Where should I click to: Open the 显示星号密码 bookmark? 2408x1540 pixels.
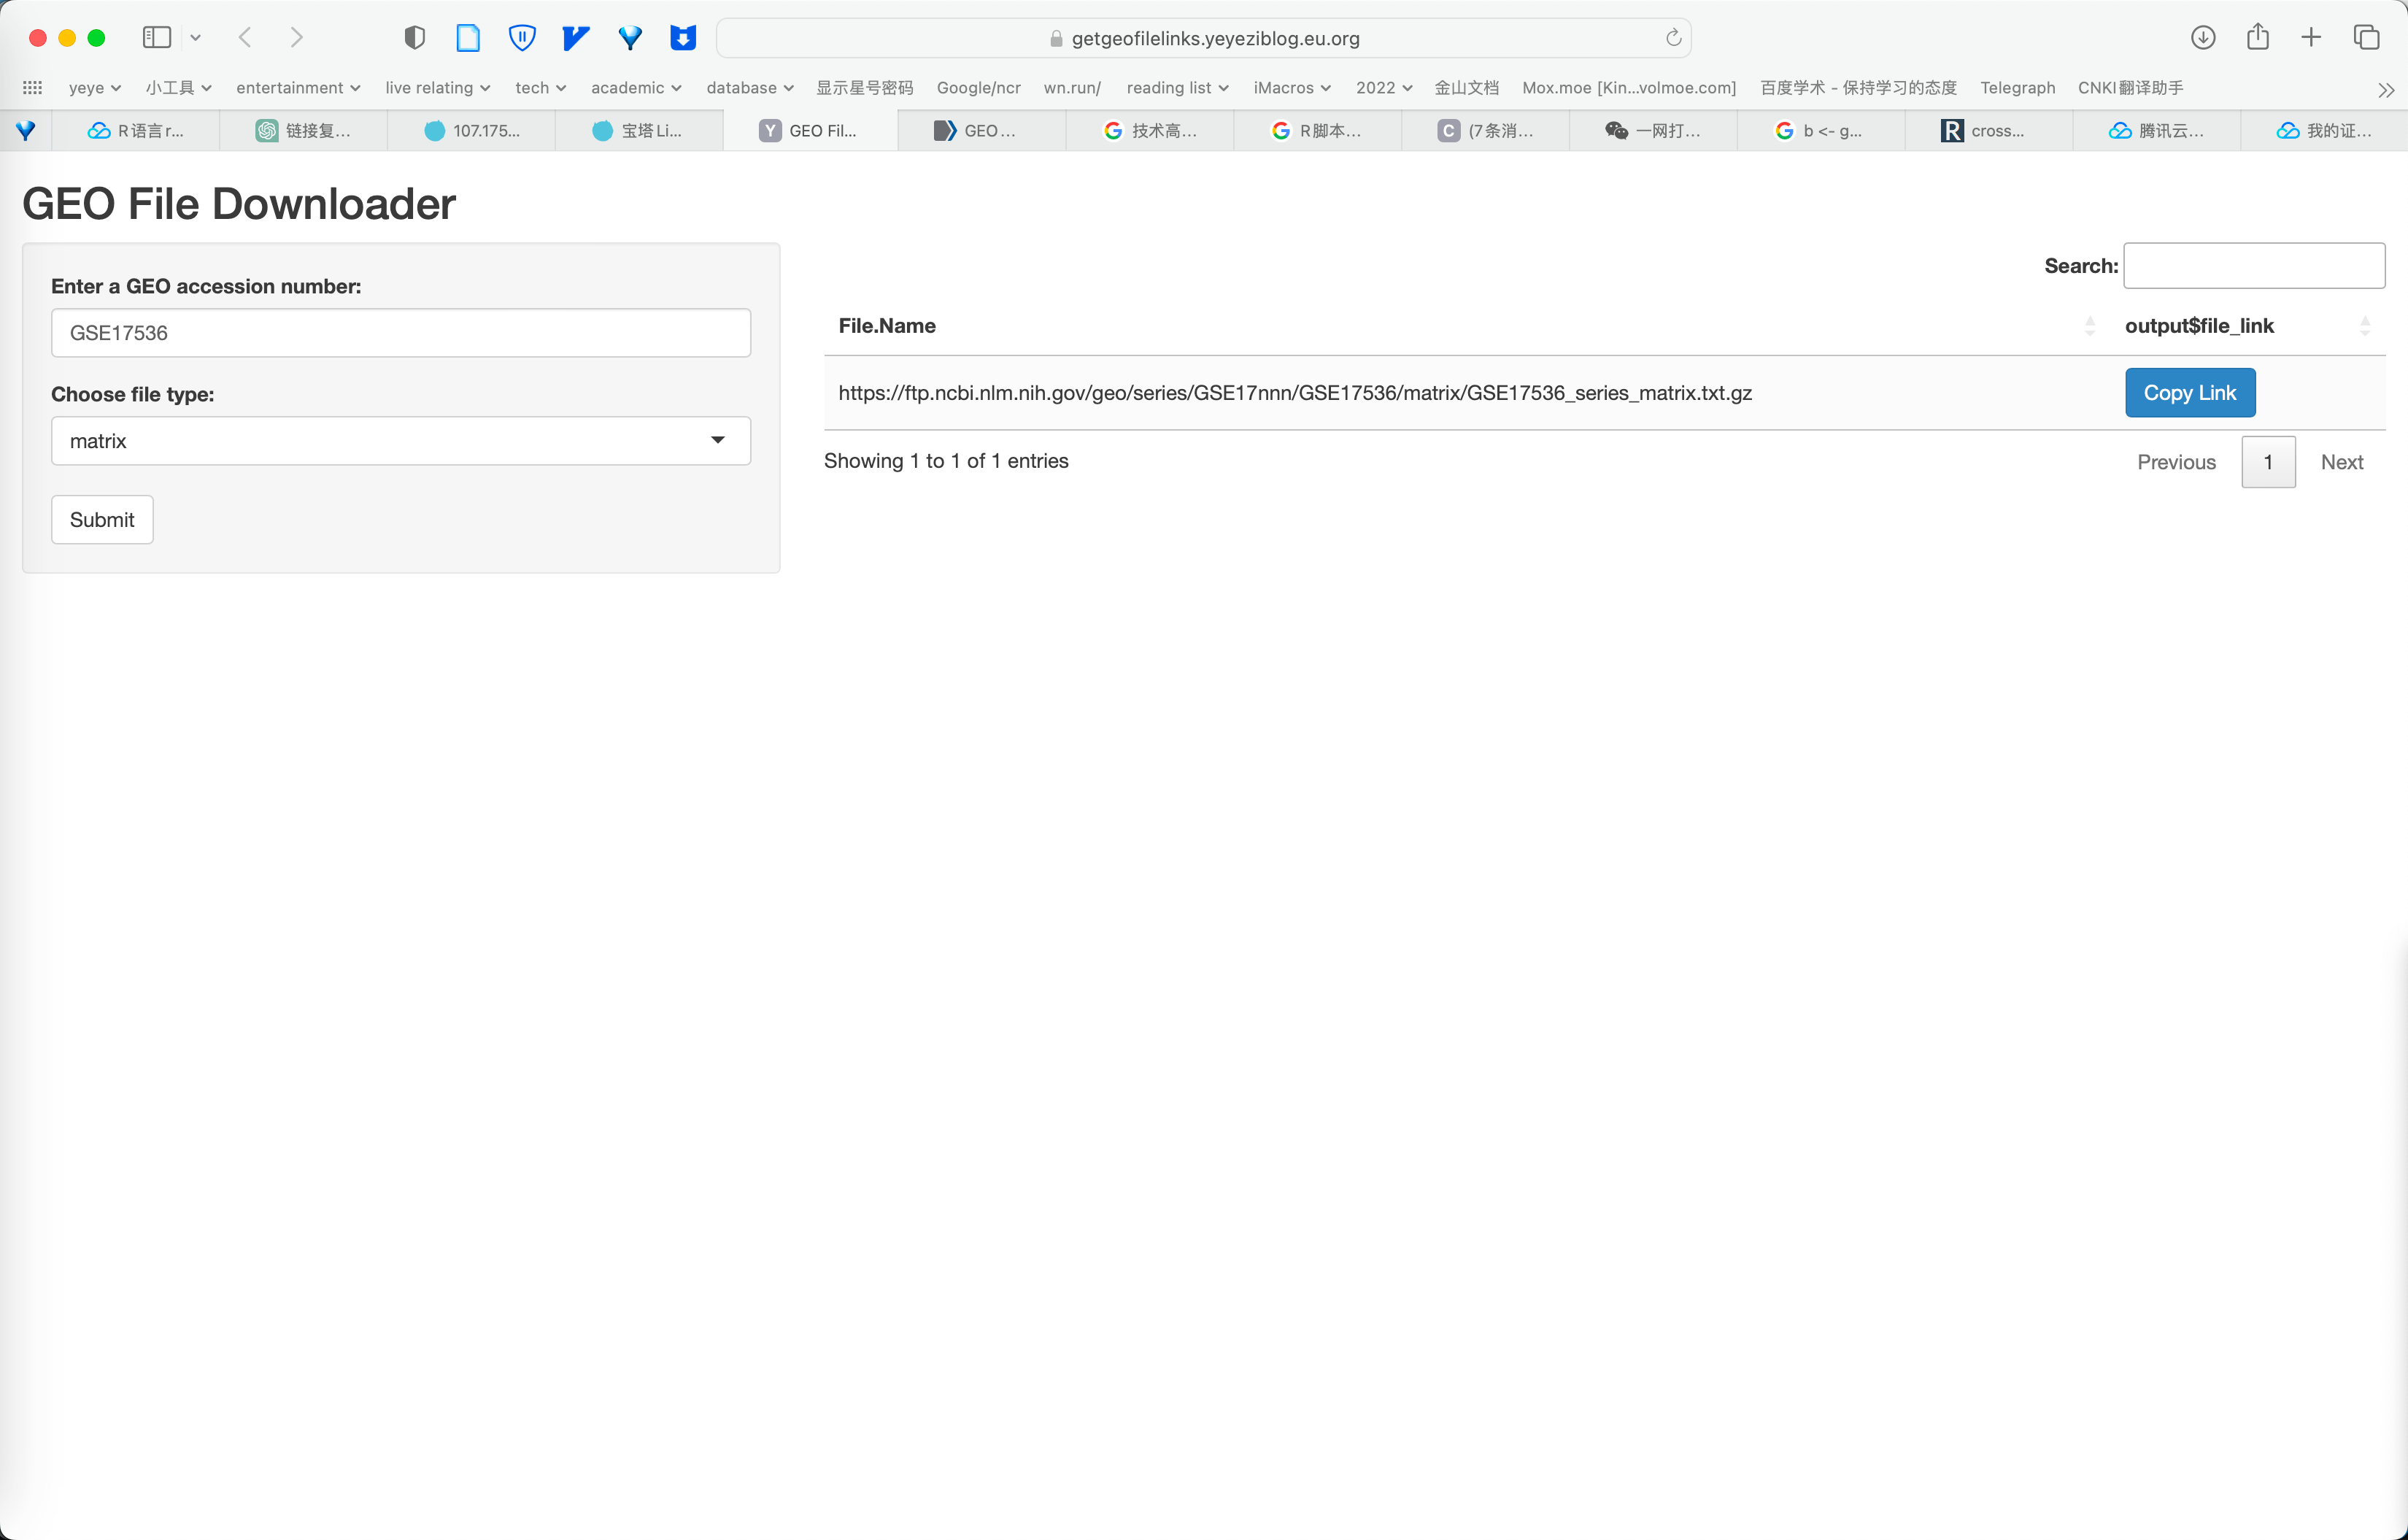coord(865,88)
